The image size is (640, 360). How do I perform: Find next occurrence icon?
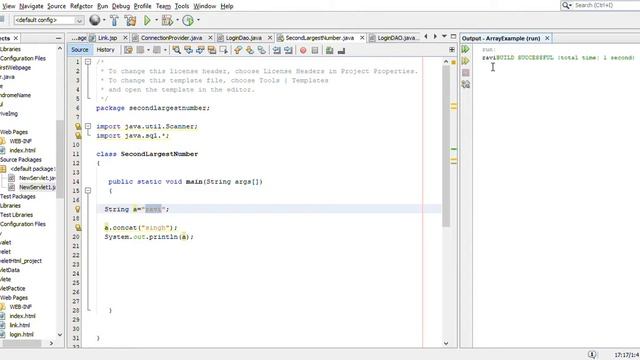[x=200, y=50]
